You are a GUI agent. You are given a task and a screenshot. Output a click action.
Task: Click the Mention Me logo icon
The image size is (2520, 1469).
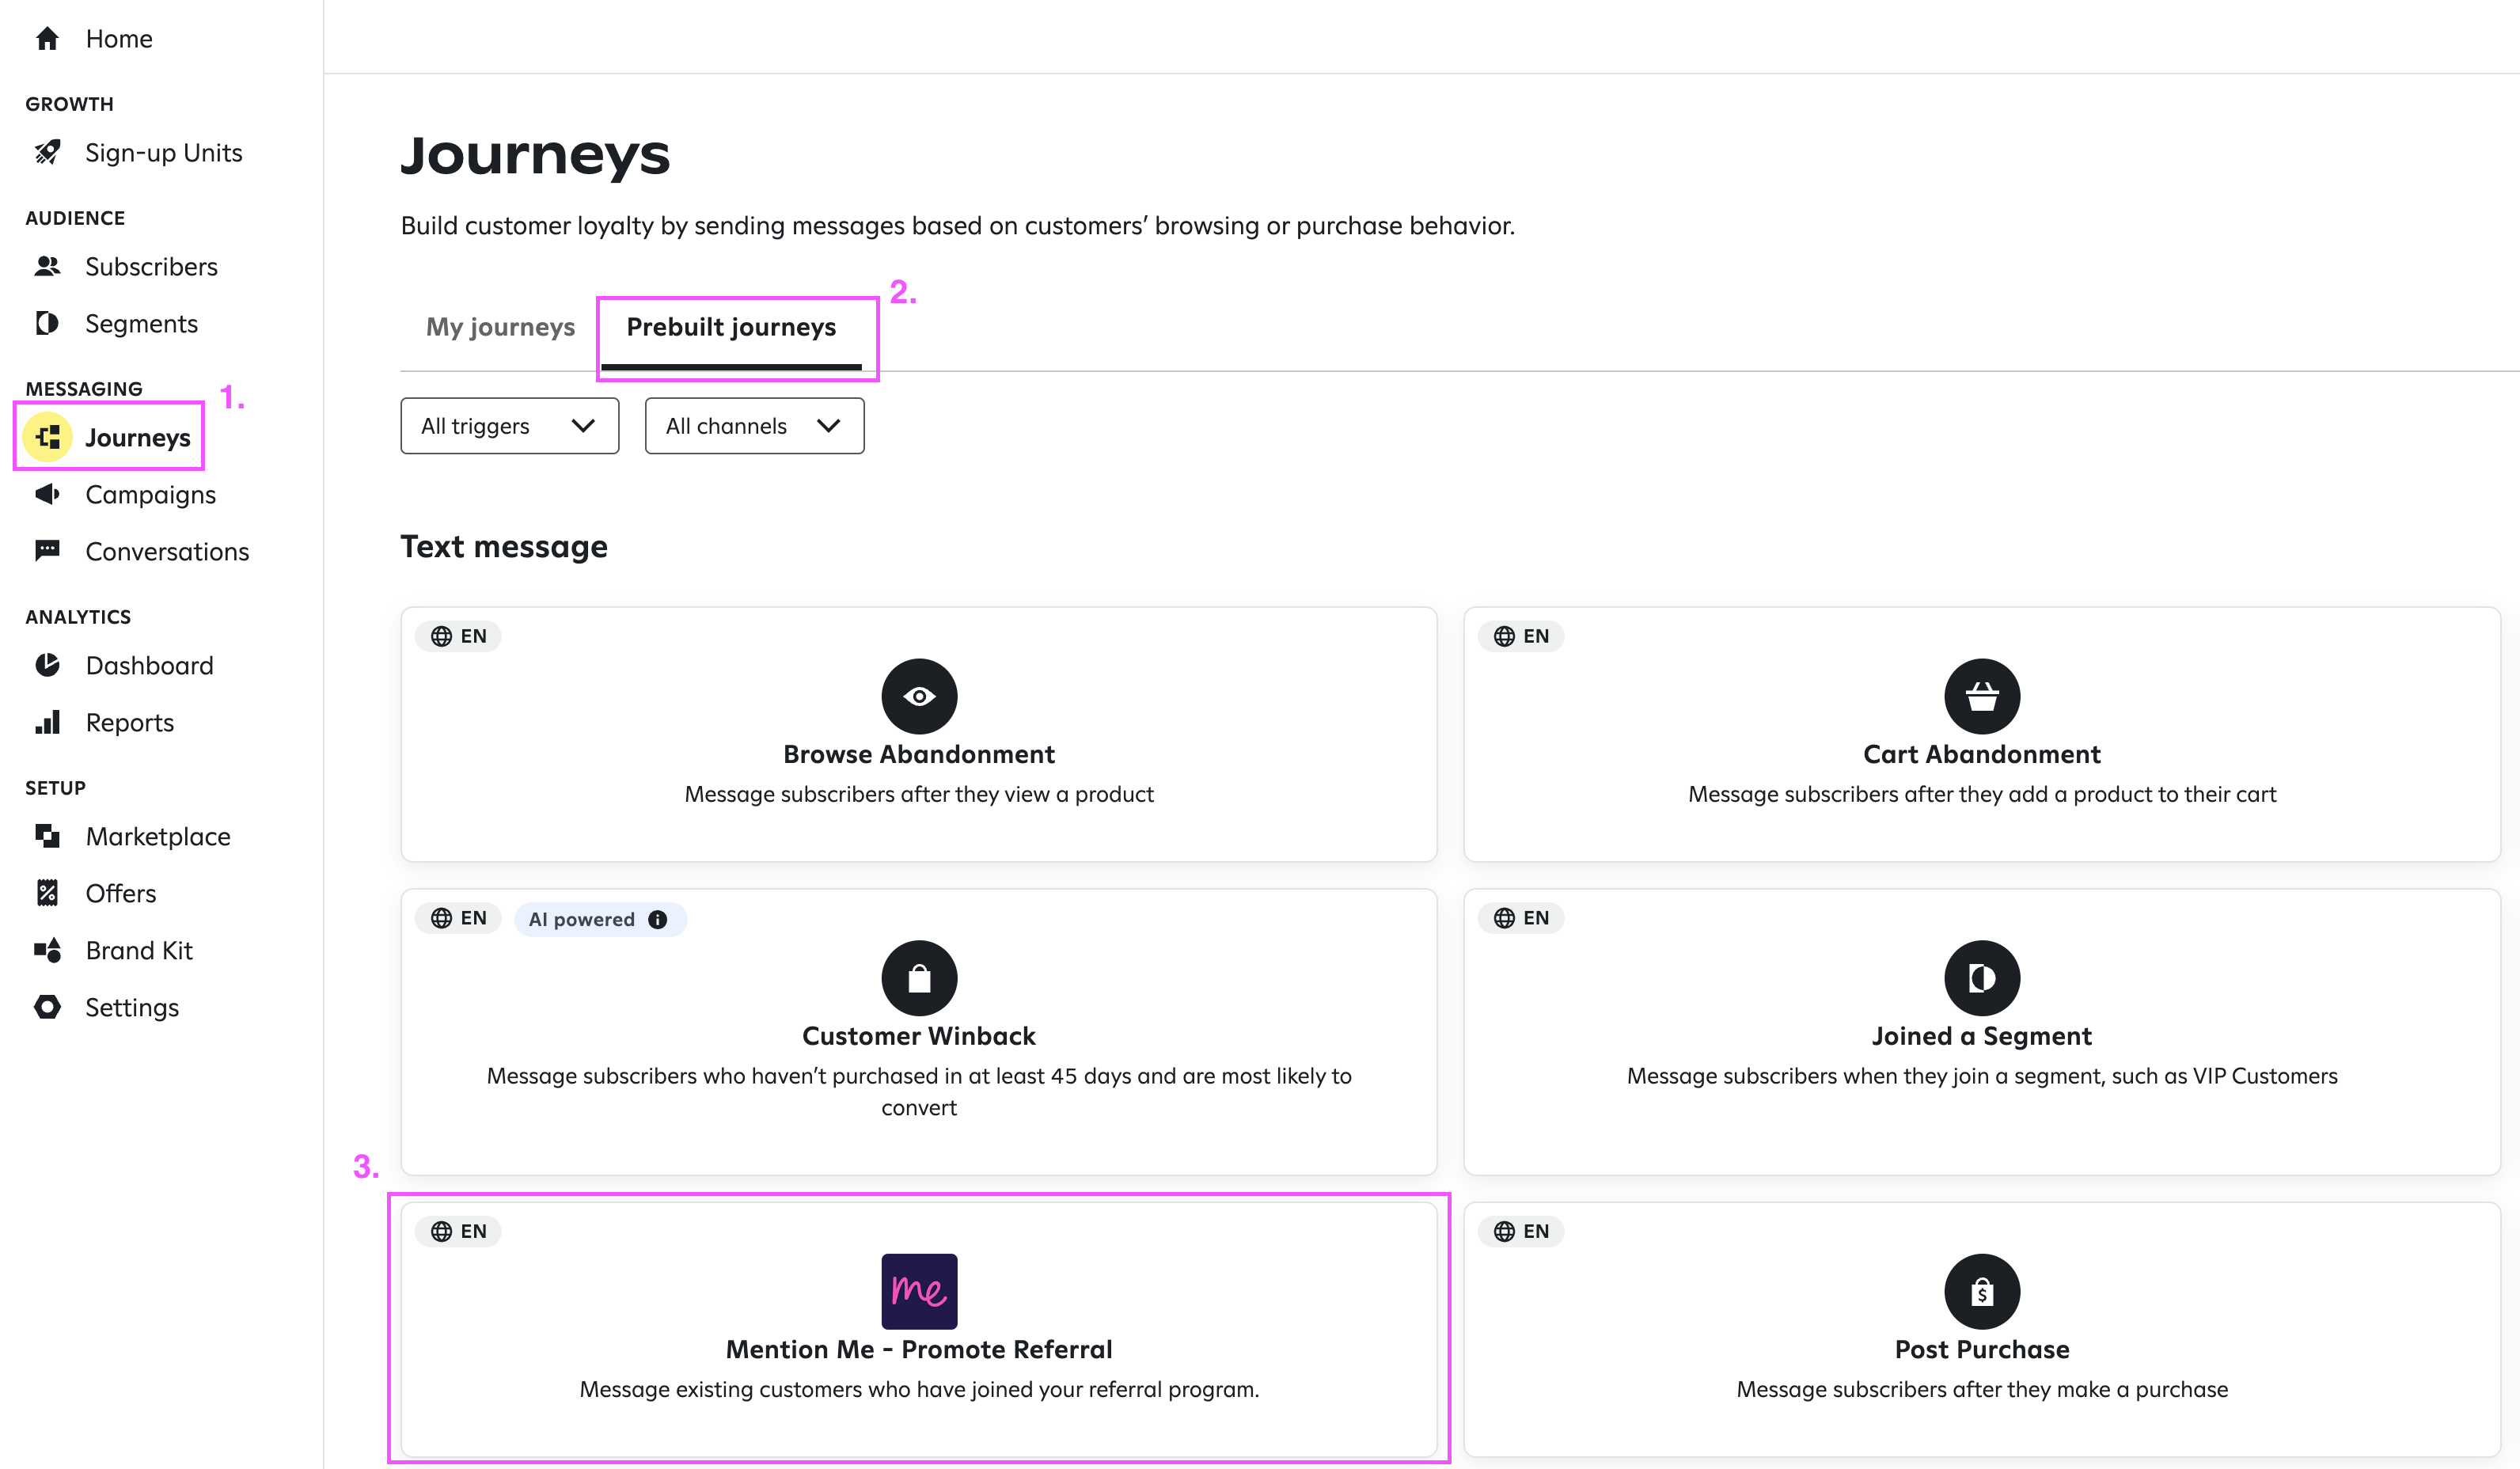click(x=919, y=1291)
